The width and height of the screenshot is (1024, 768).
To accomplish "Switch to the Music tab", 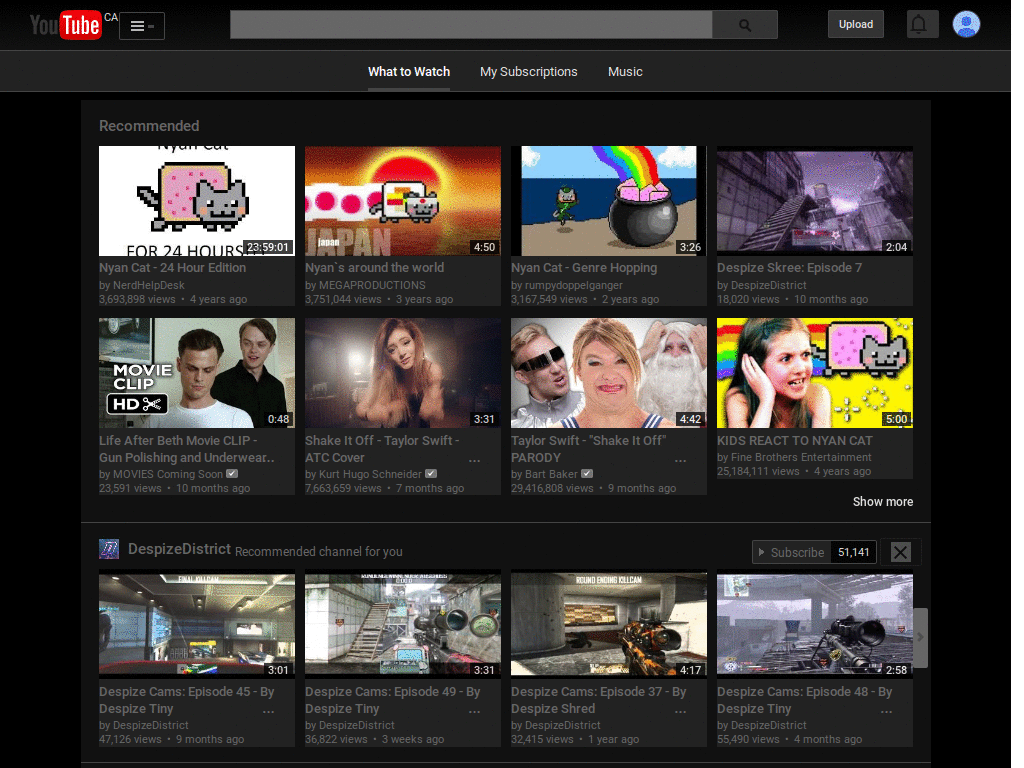I will coord(625,72).
